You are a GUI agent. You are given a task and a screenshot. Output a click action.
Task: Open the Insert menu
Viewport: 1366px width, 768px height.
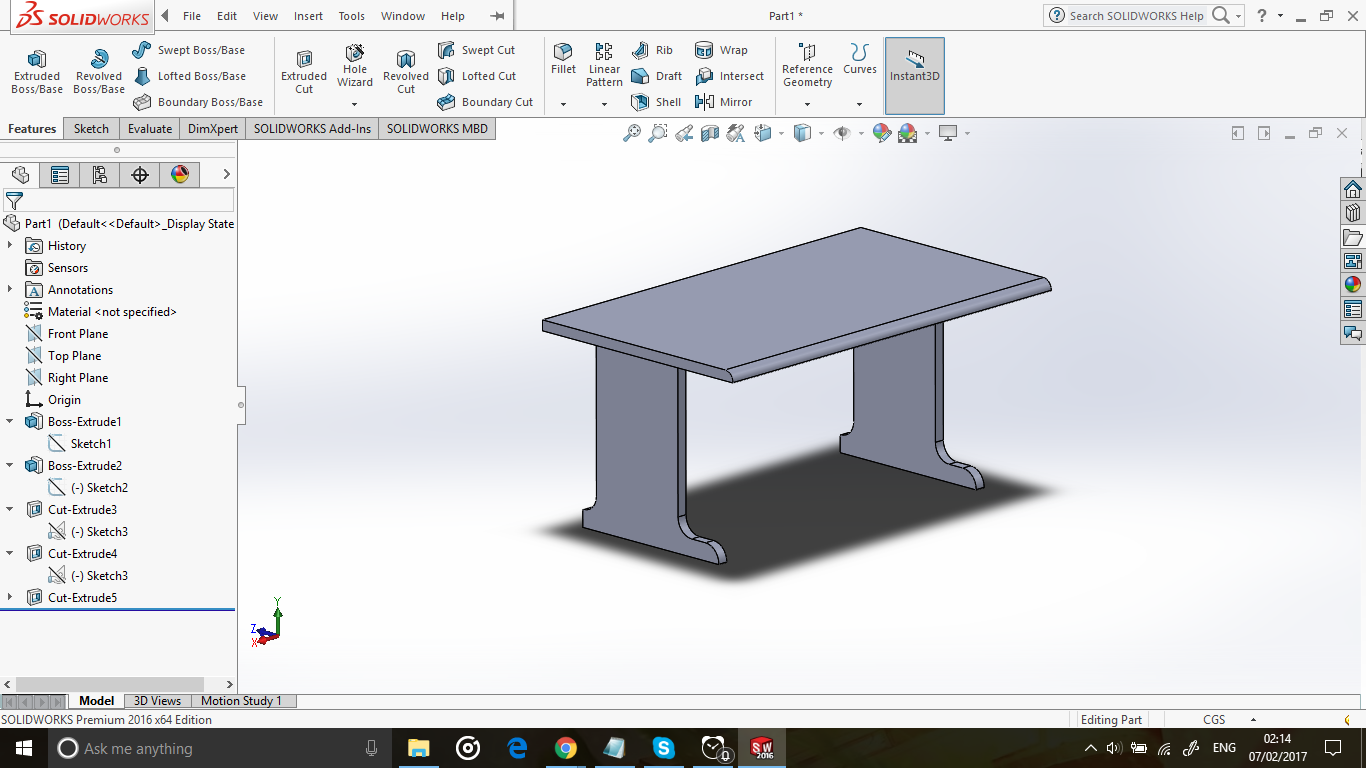(x=308, y=16)
